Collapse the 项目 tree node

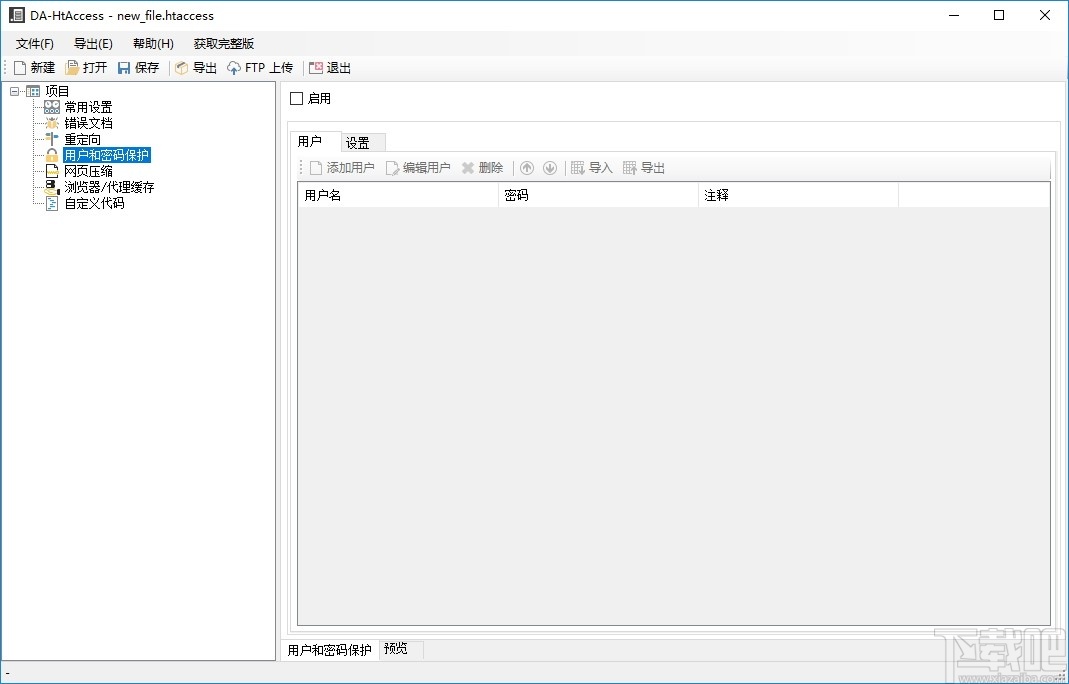click(14, 90)
